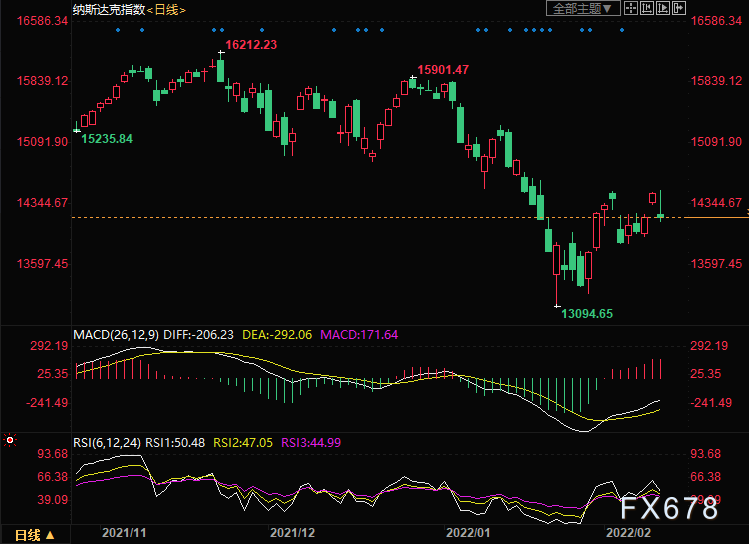Screen dimensions: 749x544
Task: Click the left RSI axis value 93.68
Action: [53, 454]
